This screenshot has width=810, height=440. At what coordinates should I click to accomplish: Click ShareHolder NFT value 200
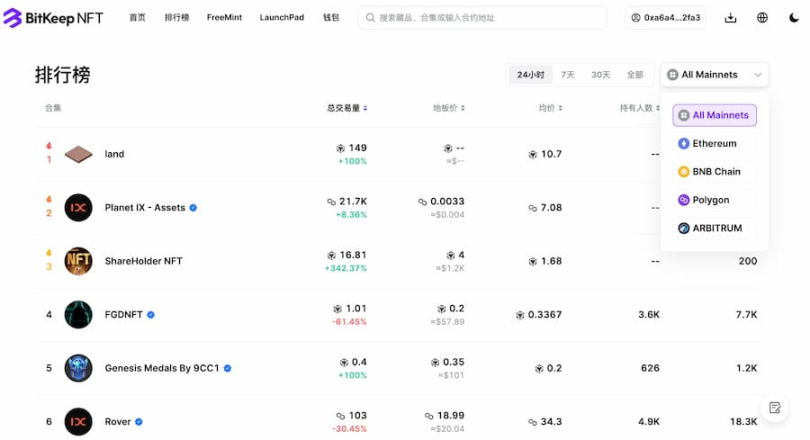click(747, 261)
